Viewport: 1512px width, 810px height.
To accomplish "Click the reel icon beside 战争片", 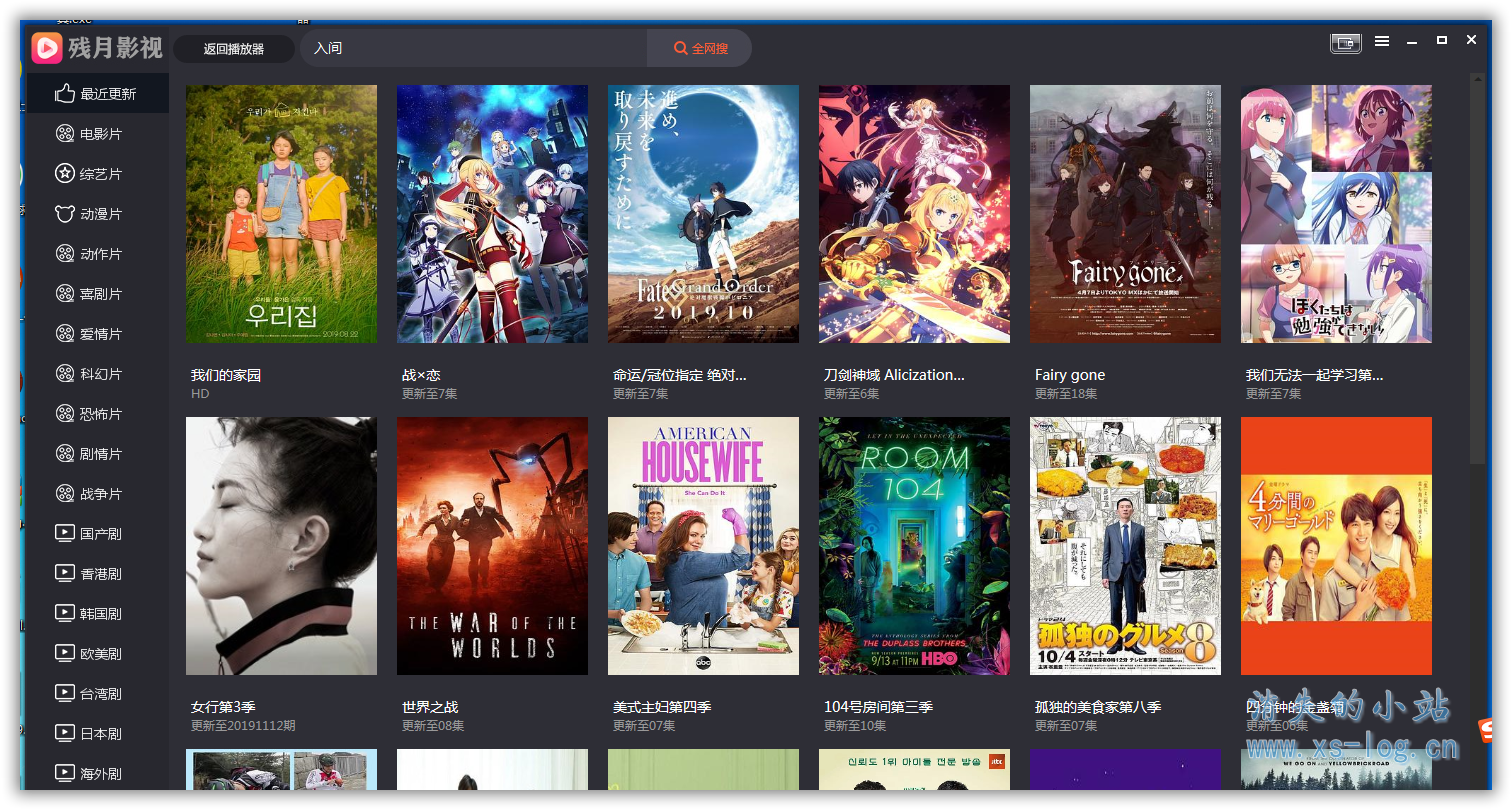I will click(65, 493).
